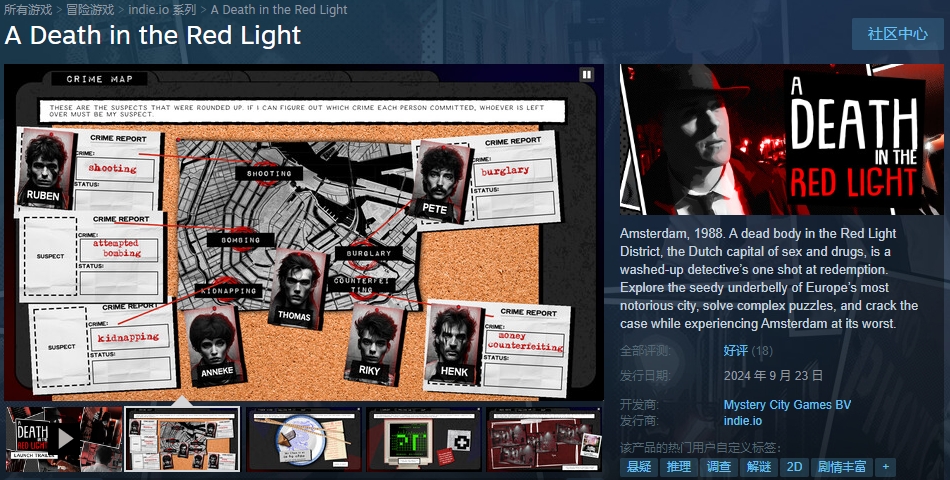Screen dimensions: 950x480
Task: Expand more tags with the plus button
Action: [x=885, y=467]
